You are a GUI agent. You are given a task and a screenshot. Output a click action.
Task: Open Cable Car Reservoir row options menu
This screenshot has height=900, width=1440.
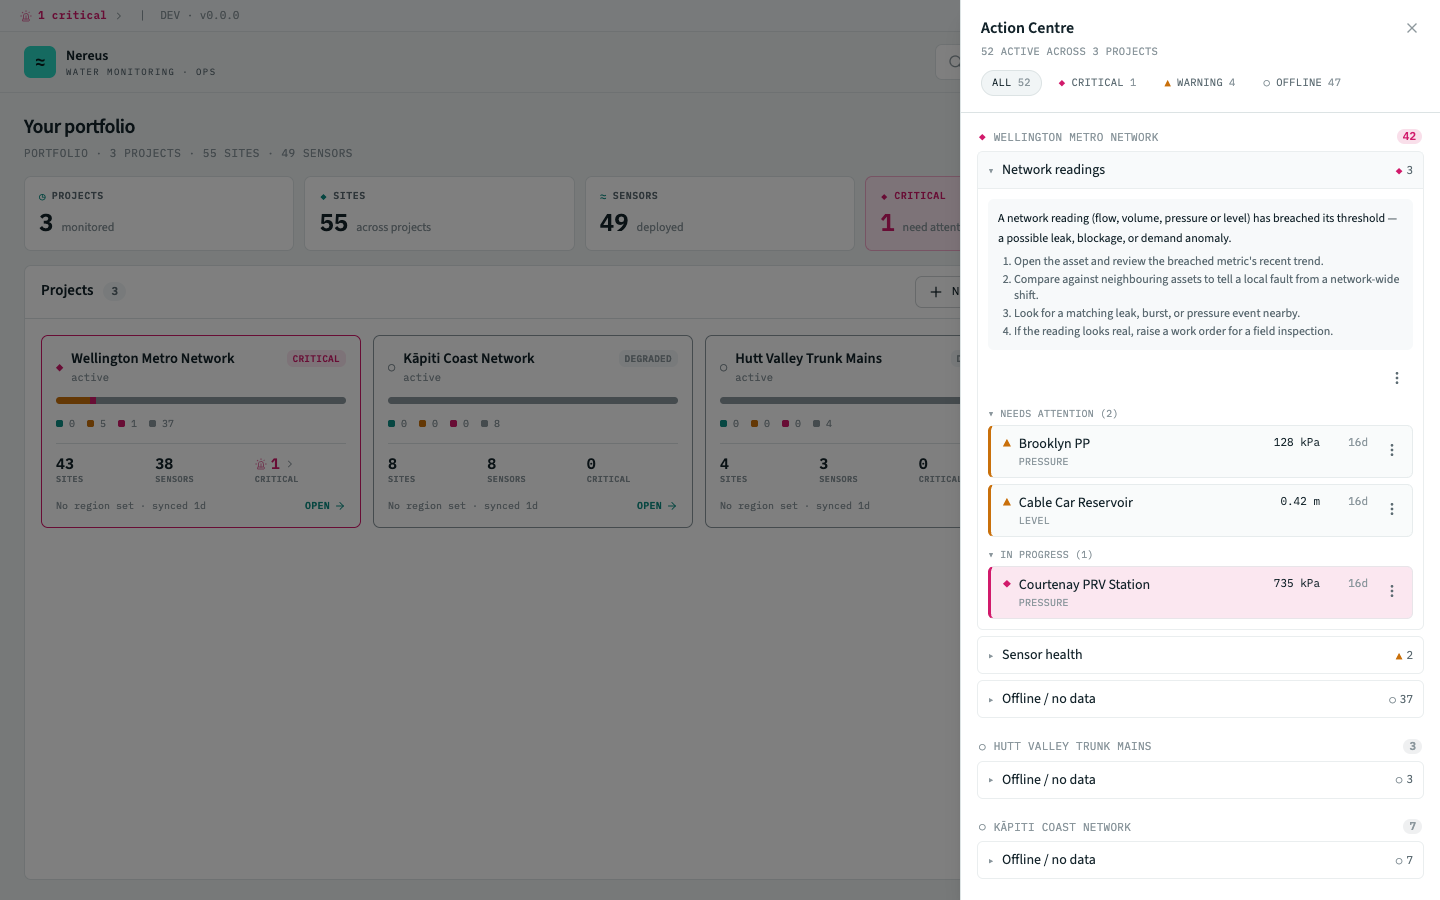(x=1392, y=509)
